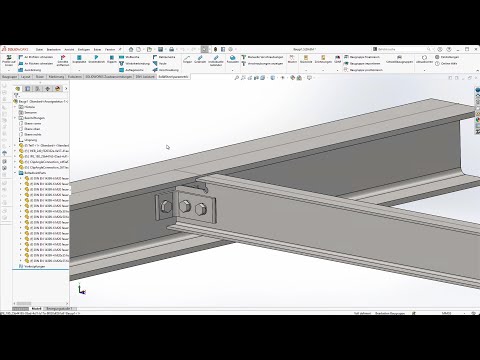Select the Ausklinkung tool
The height and width of the screenshot is (360, 480).
pyautogui.click(x=30, y=70)
